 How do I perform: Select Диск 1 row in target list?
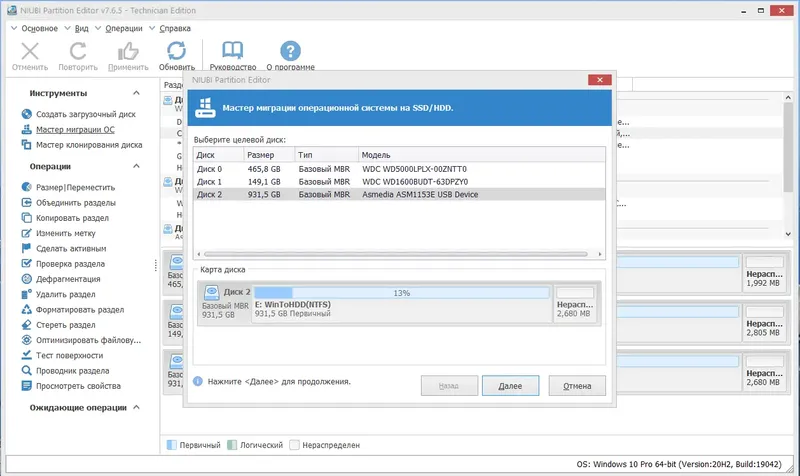coord(399,182)
